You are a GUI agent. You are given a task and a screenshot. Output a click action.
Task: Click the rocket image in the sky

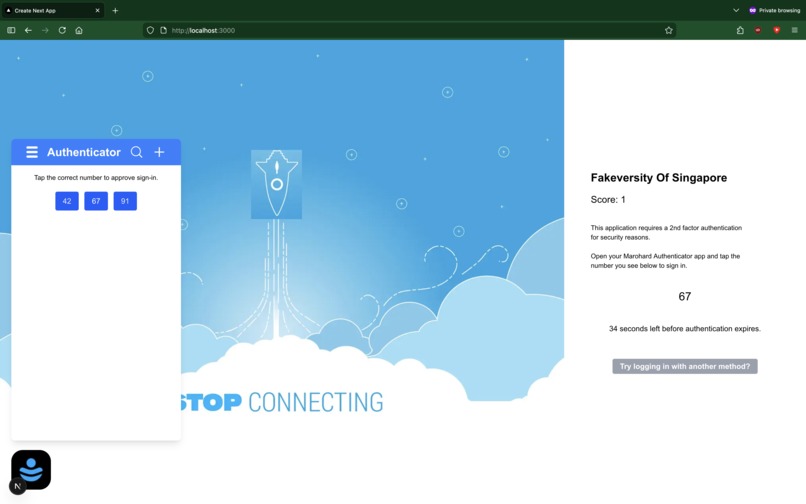point(277,184)
